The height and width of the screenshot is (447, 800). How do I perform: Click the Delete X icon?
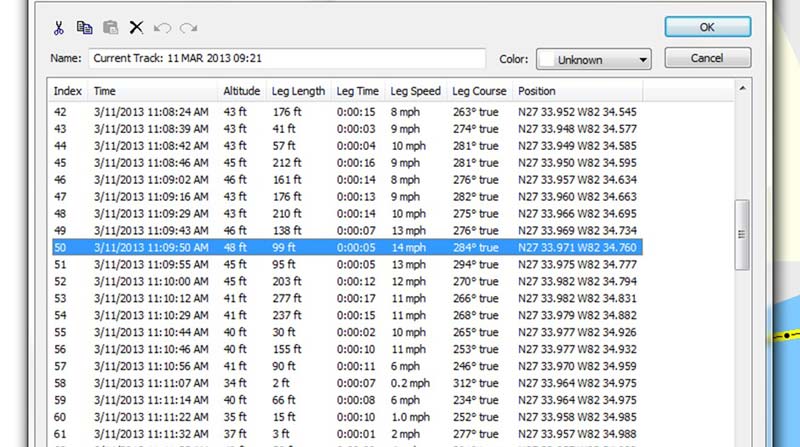click(x=136, y=28)
